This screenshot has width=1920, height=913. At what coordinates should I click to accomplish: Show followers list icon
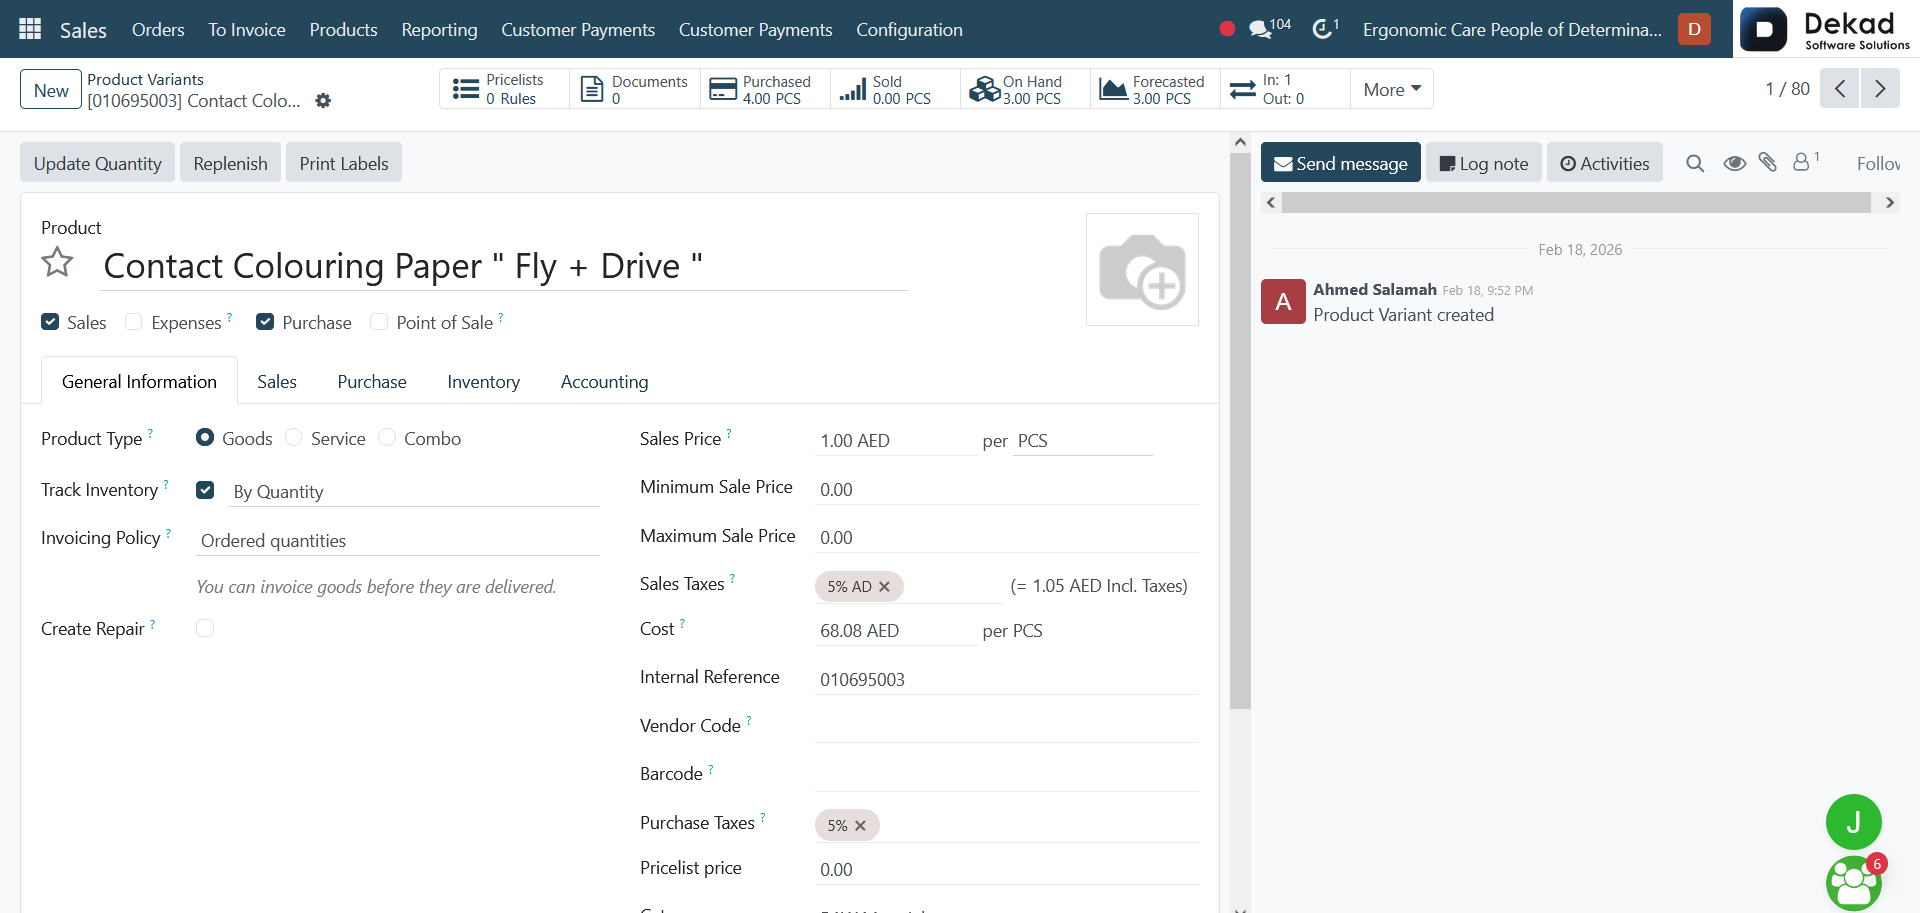coord(1805,161)
